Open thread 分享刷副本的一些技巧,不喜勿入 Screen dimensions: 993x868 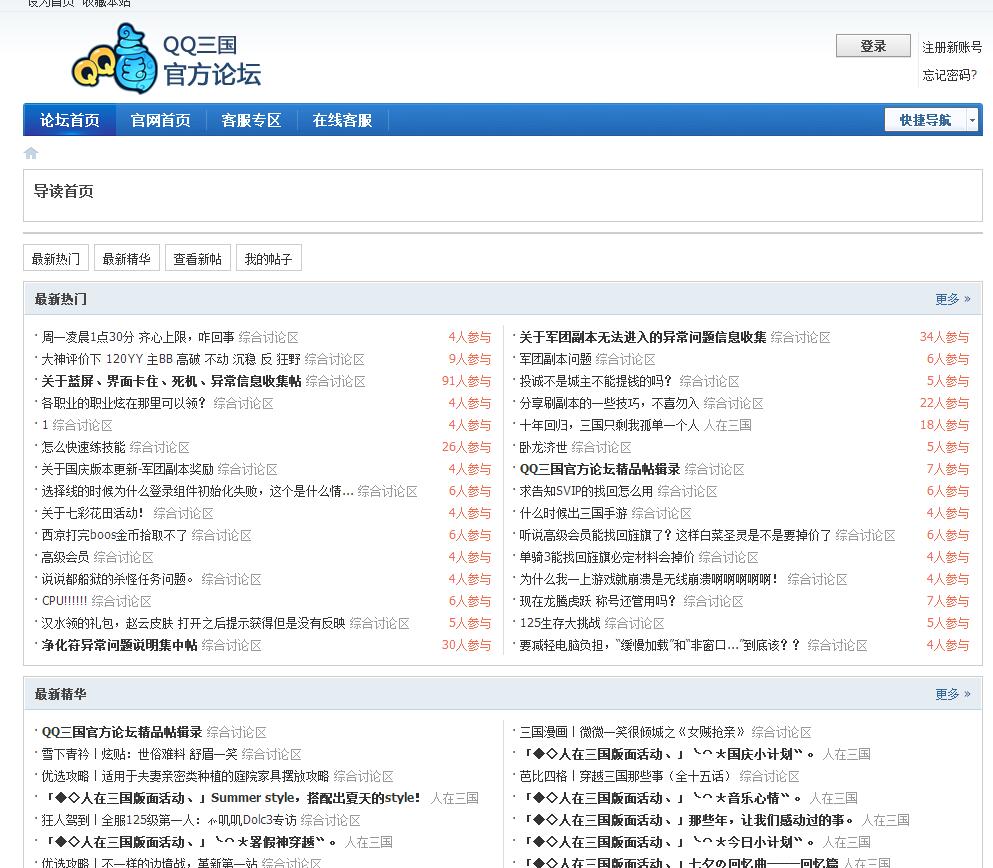609,403
